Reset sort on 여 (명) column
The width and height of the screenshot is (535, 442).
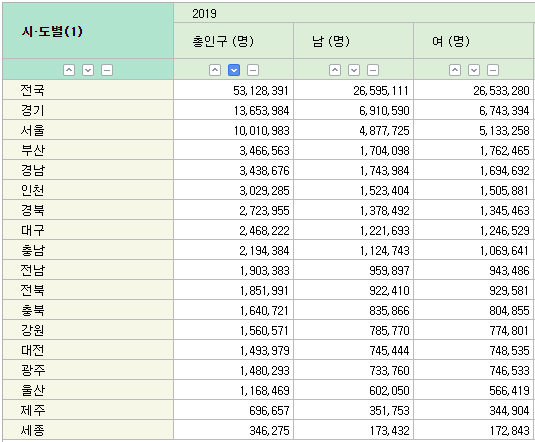(x=493, y=70)
